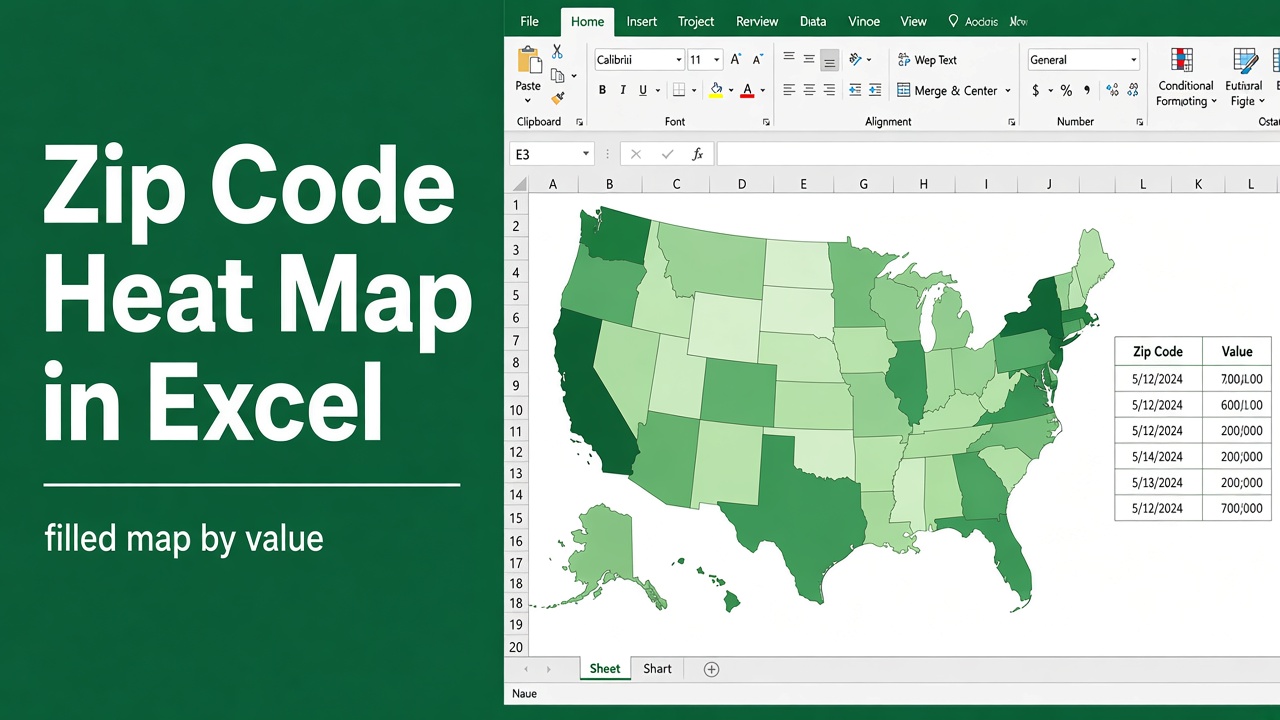Switch to the Review tab
Image resolution: width=1280 pixels, height=720 pixels.
pos(757,21)
